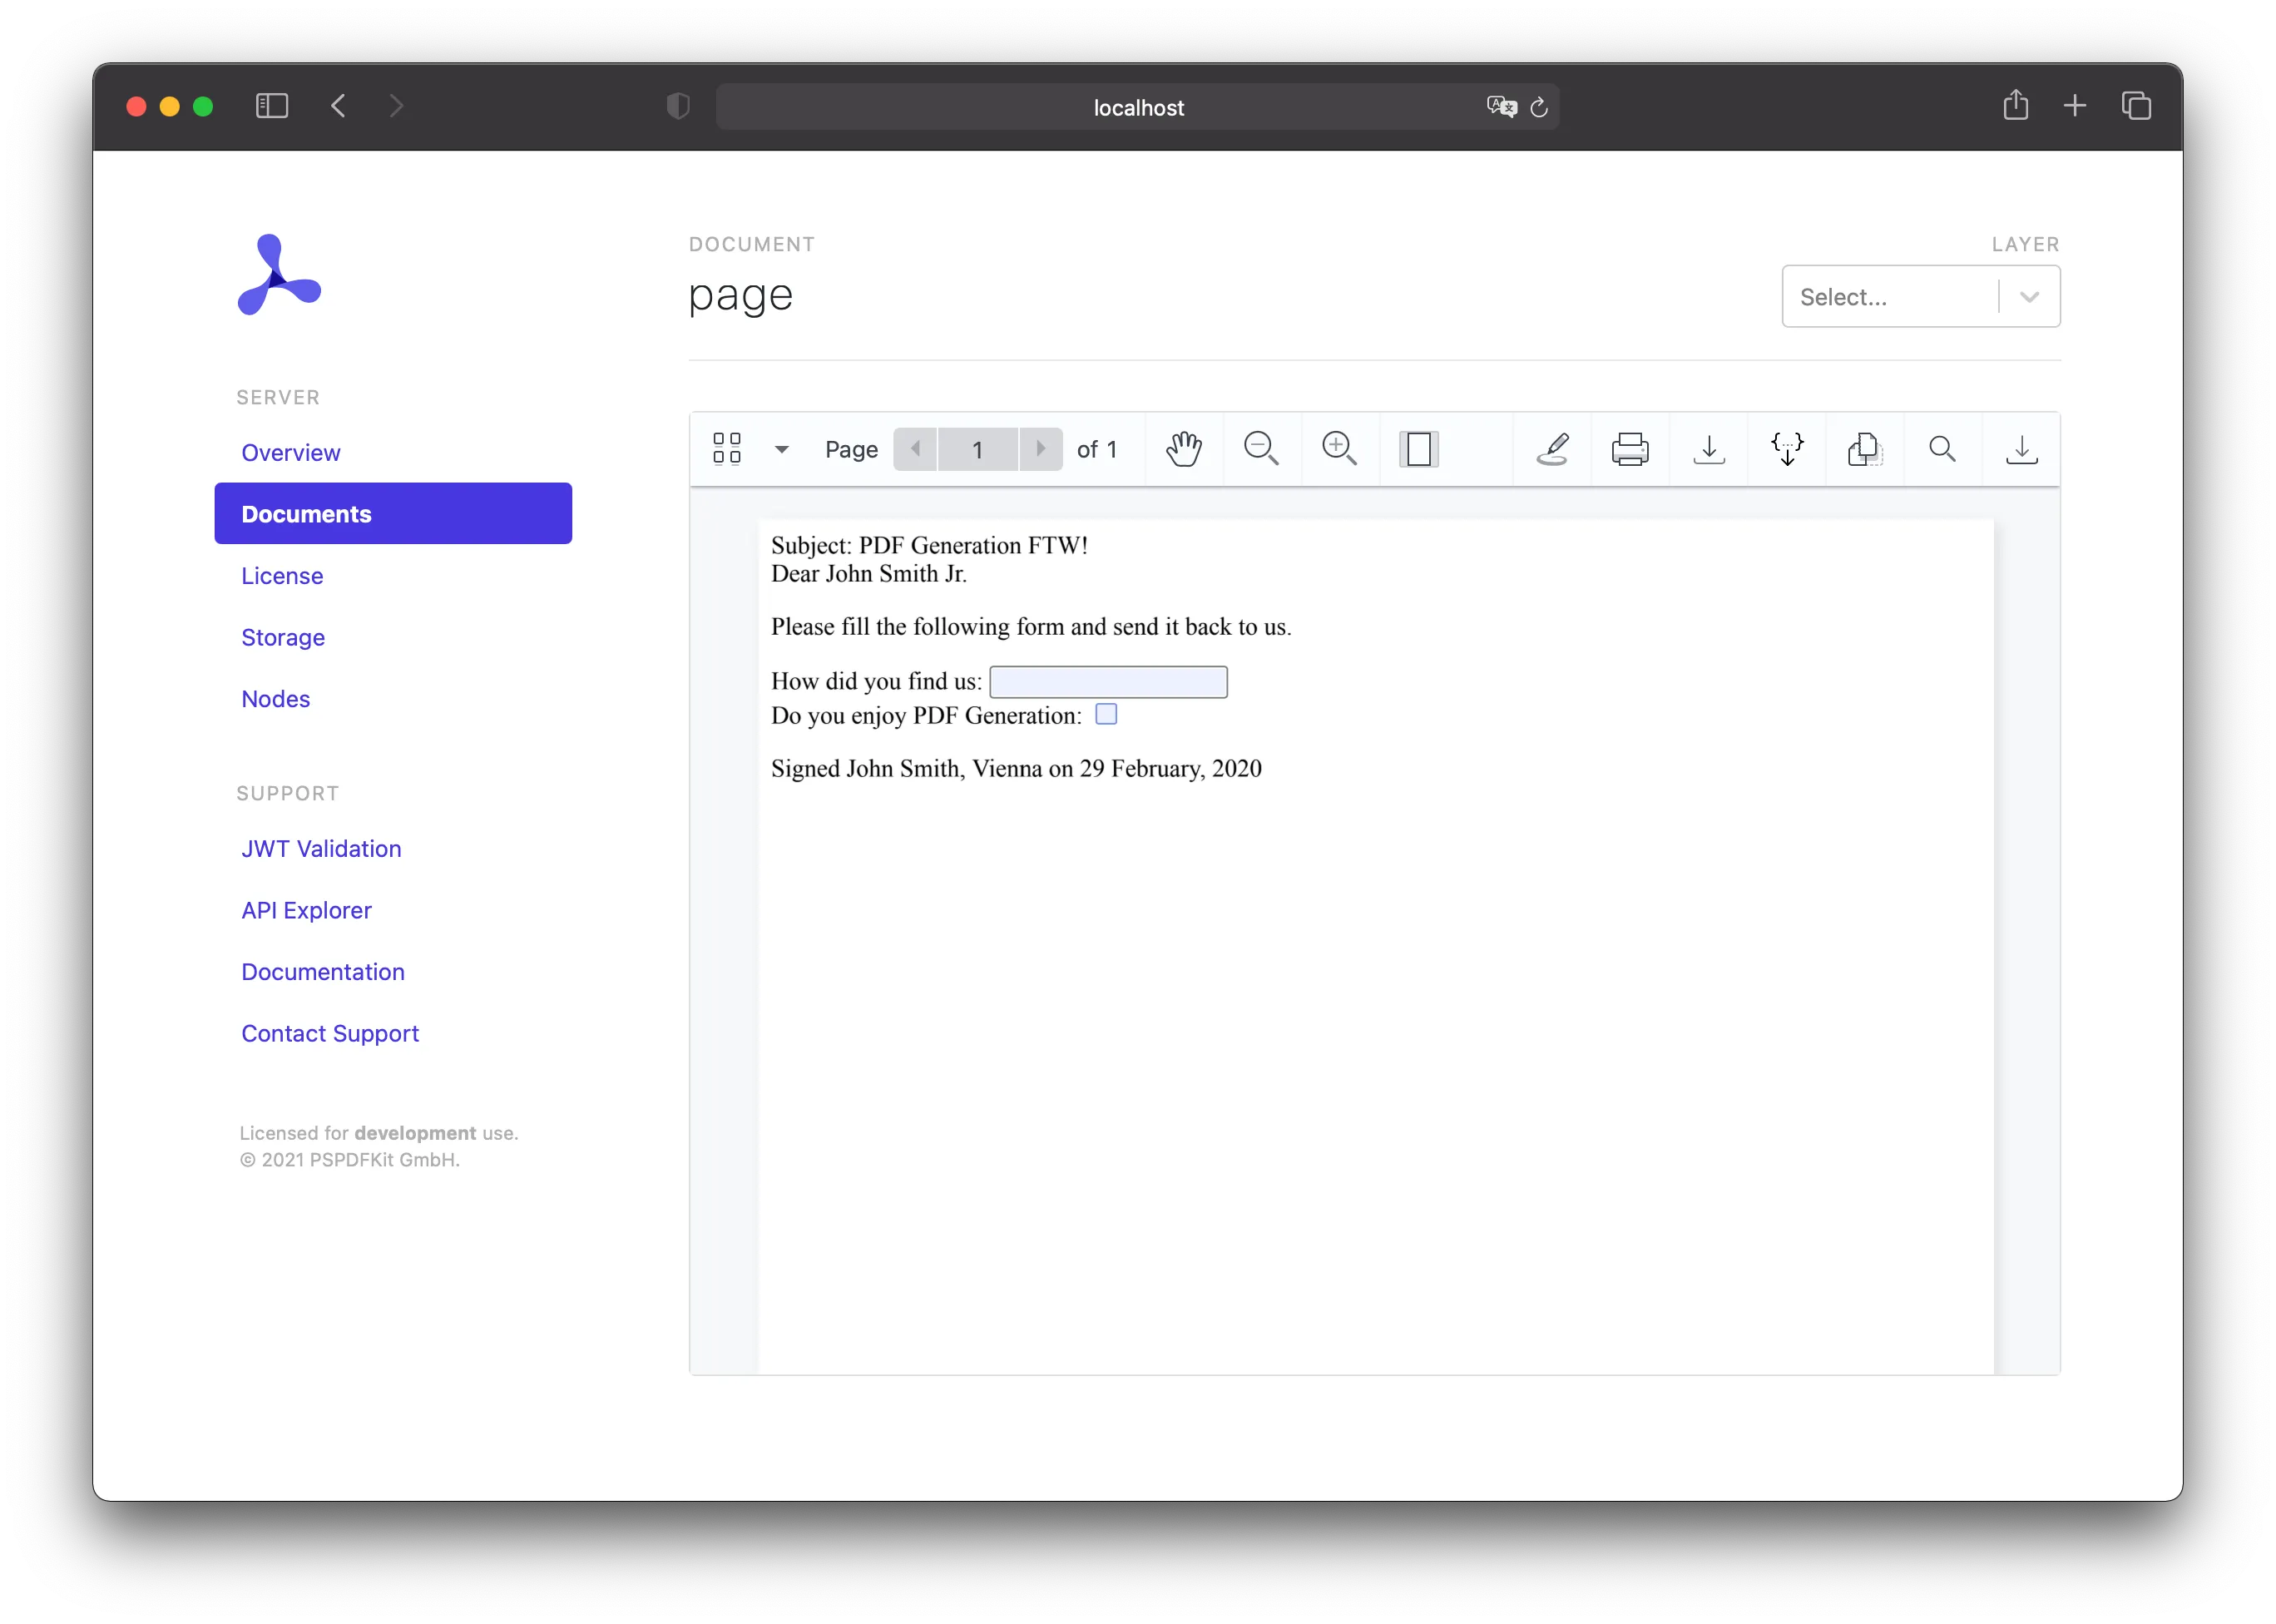Open the search within document tool
This screenshot has height=1624, width=2276.
click(1941, 449)
